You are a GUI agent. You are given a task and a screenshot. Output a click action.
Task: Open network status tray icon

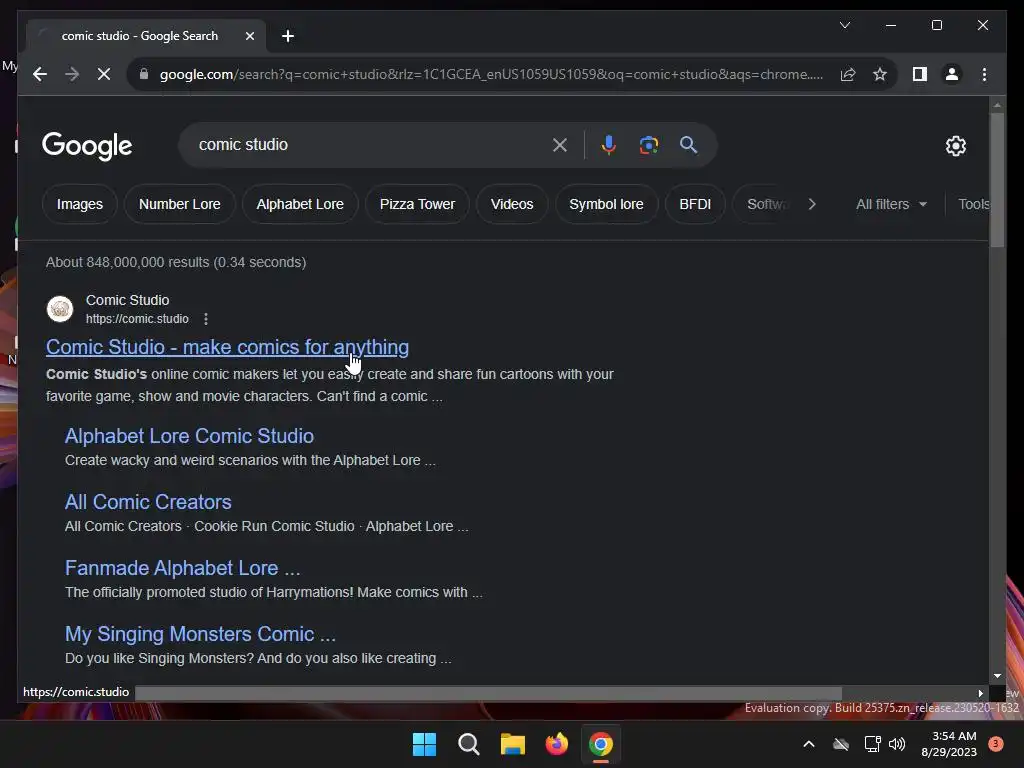tap(872, 744)
